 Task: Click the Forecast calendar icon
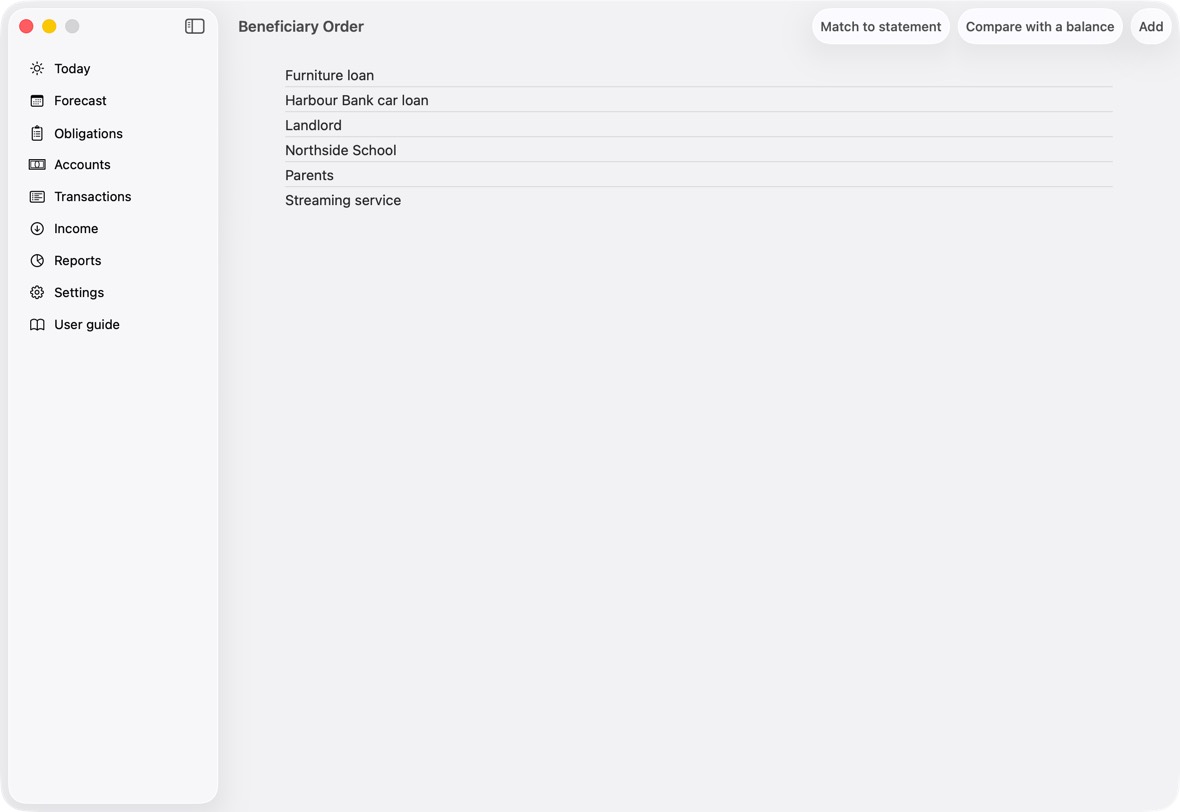37,101
